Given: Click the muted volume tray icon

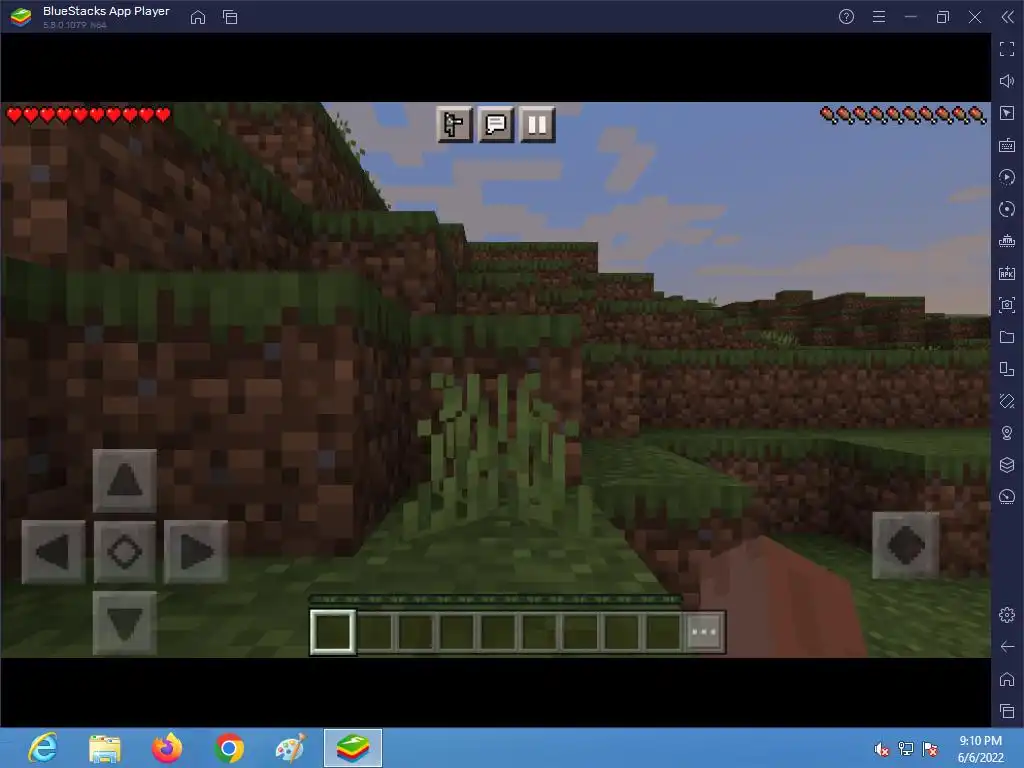Looking at the screenshot, I should coord(881,749).
